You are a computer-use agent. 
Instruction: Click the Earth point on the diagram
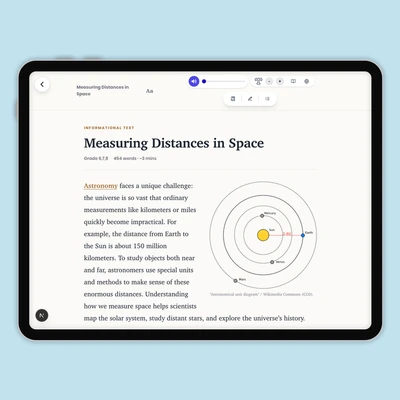point(303,235)
